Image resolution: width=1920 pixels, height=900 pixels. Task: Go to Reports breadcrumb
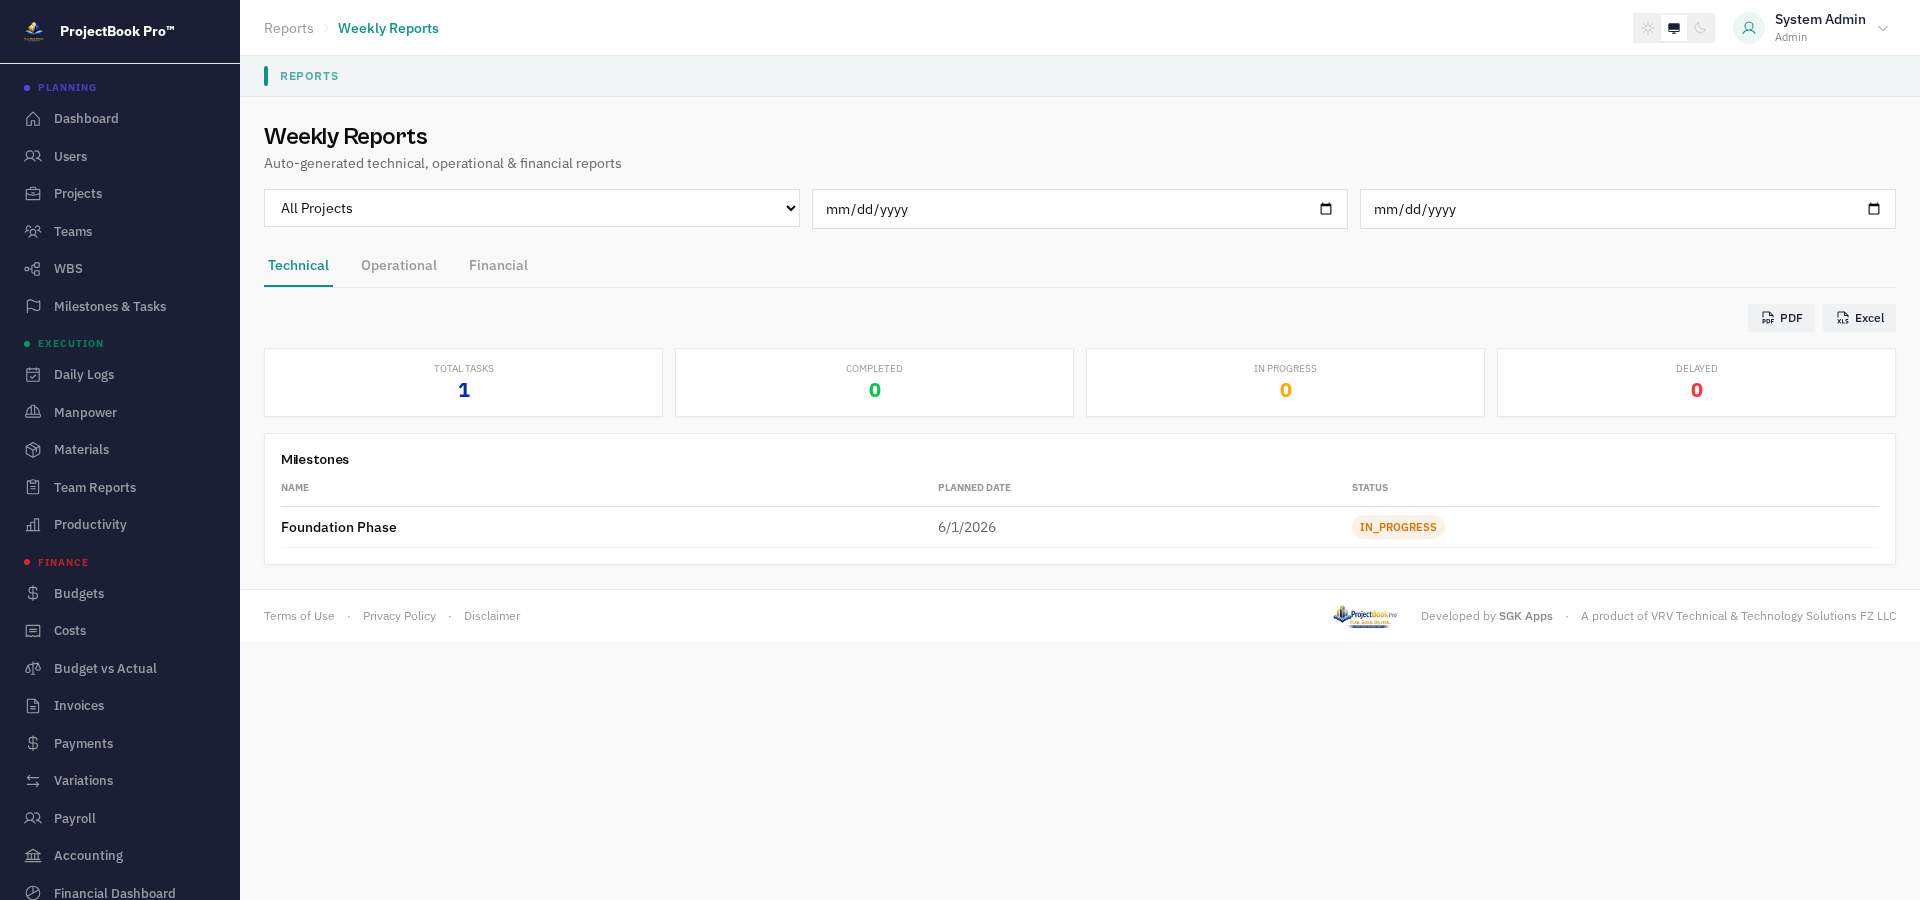point(289,28)
